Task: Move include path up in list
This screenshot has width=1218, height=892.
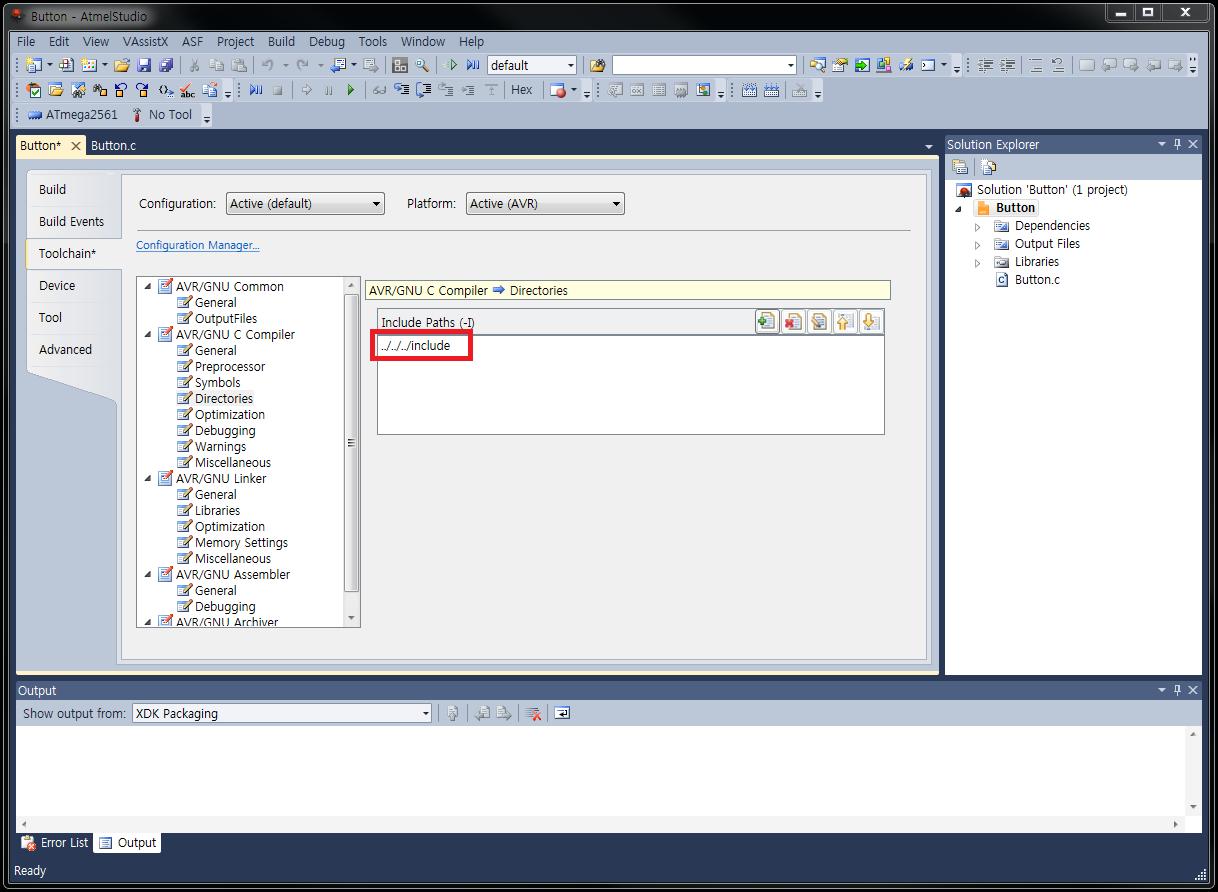Action: (x=845, y=321)
